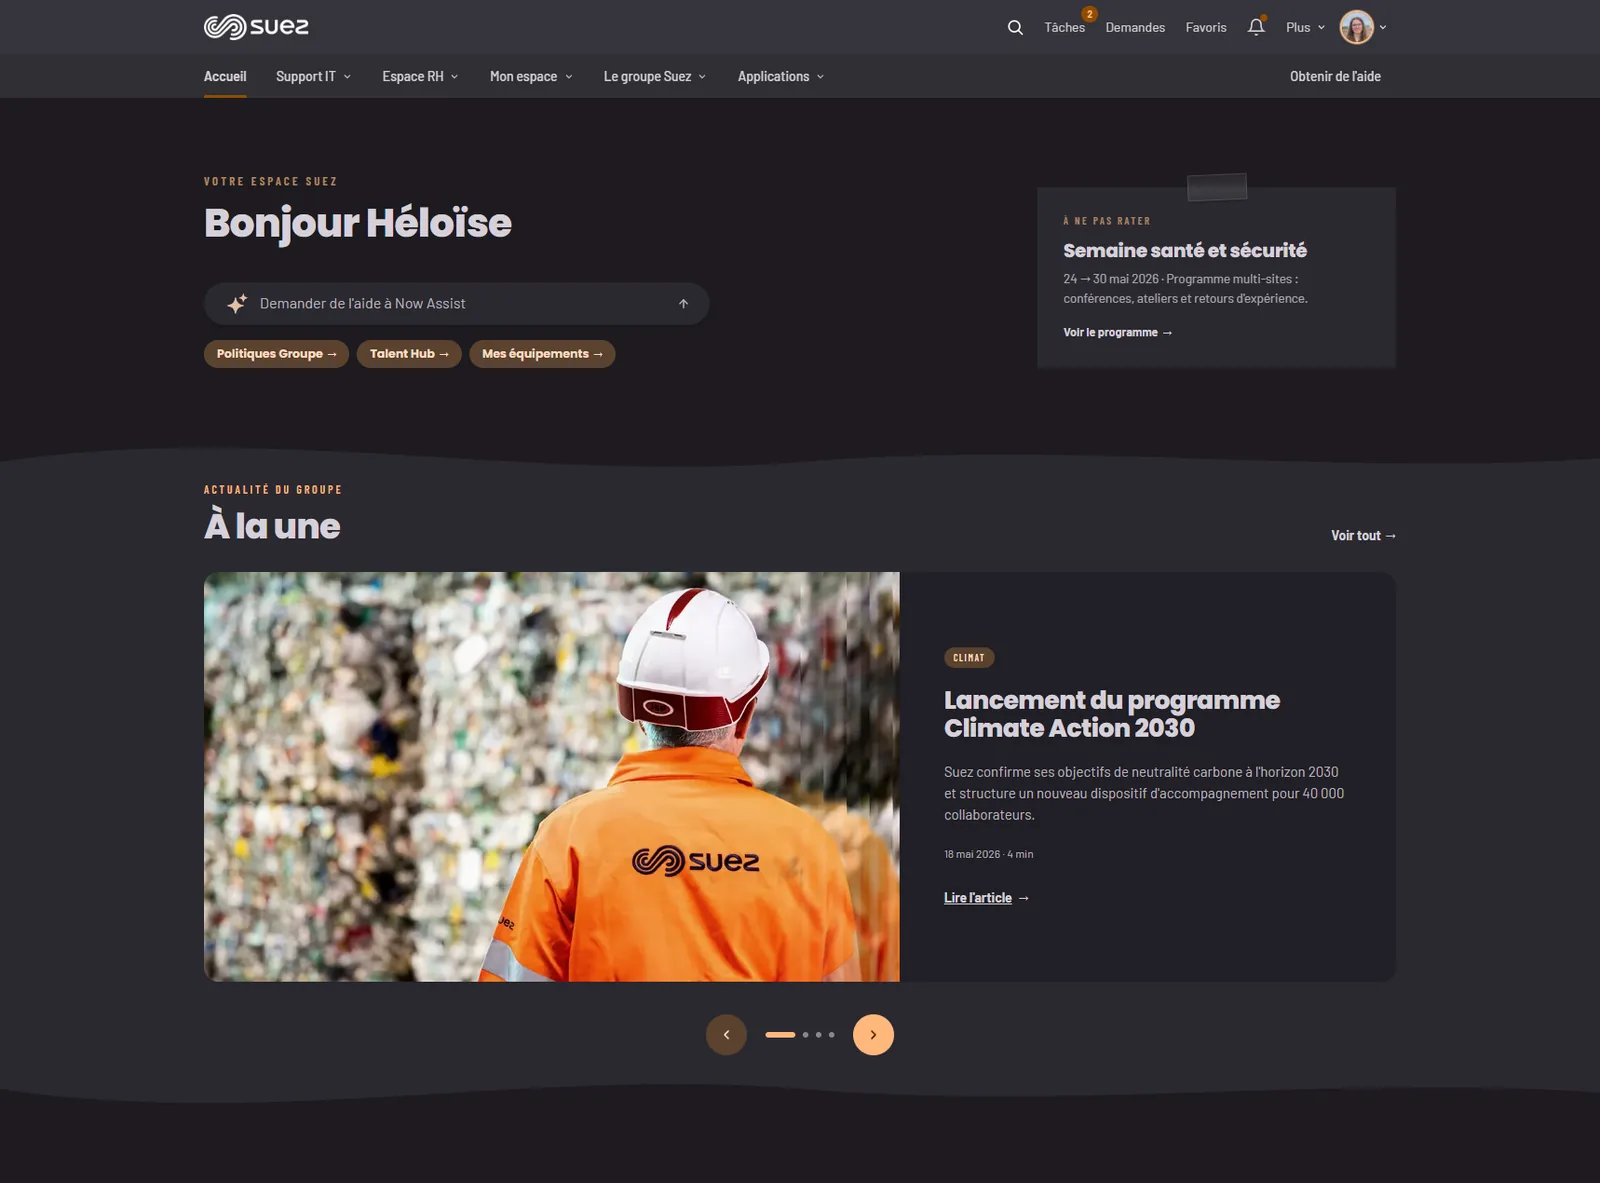Screen dimensions: 1600x1183
Task: Expand the Mon espace menu
Action: point(531,76)
